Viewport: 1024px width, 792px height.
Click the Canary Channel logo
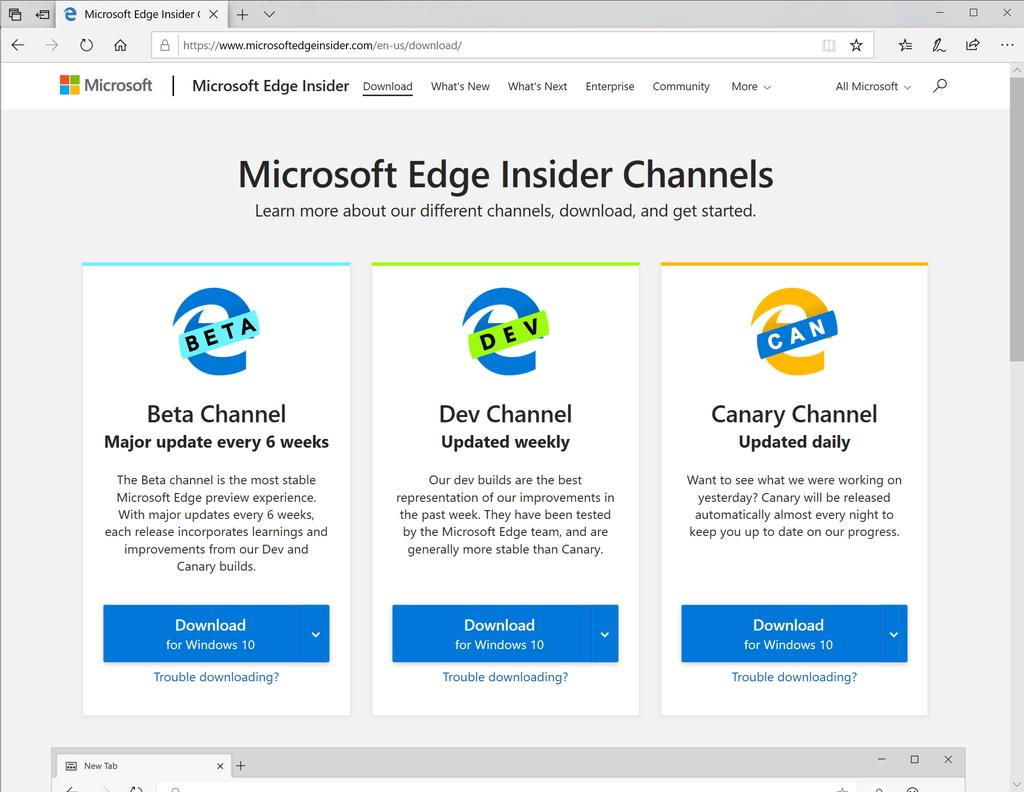tap(793, 330)
